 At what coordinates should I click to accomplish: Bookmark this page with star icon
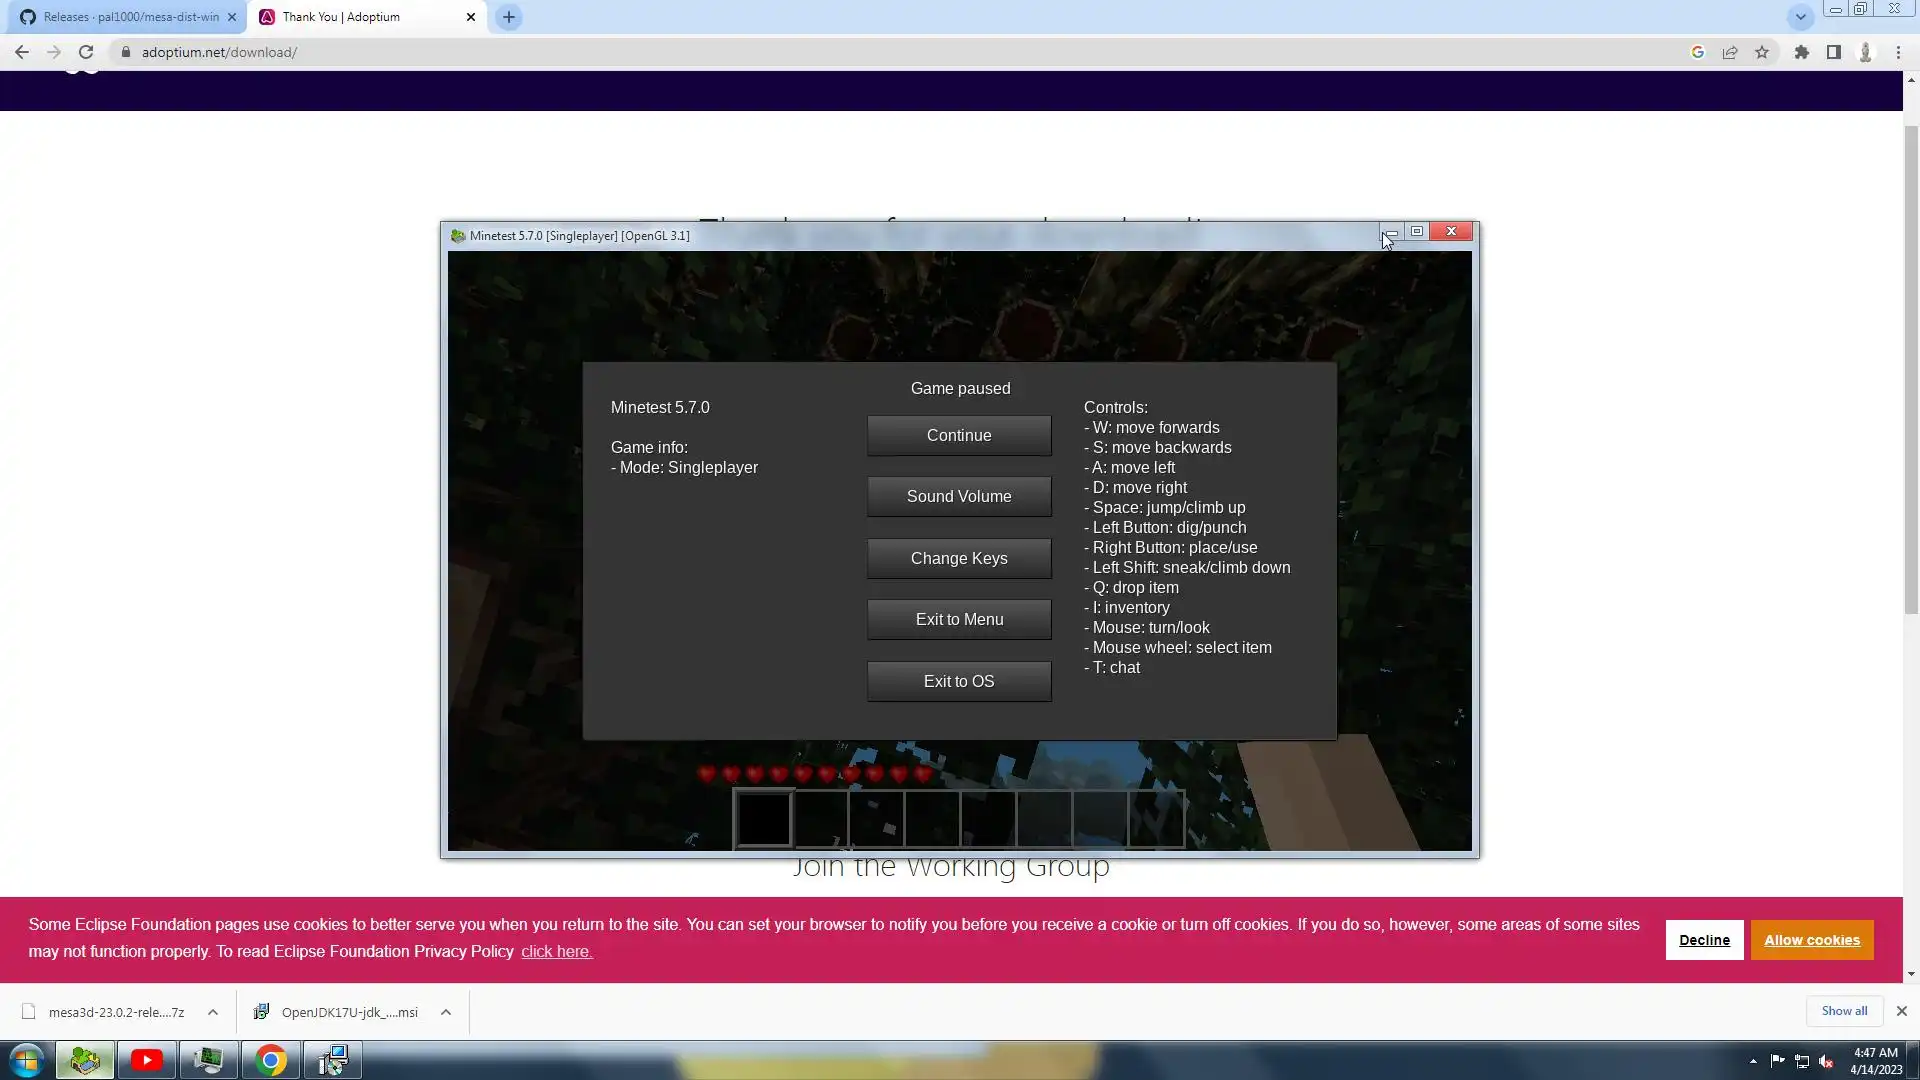pos(1762,52)
